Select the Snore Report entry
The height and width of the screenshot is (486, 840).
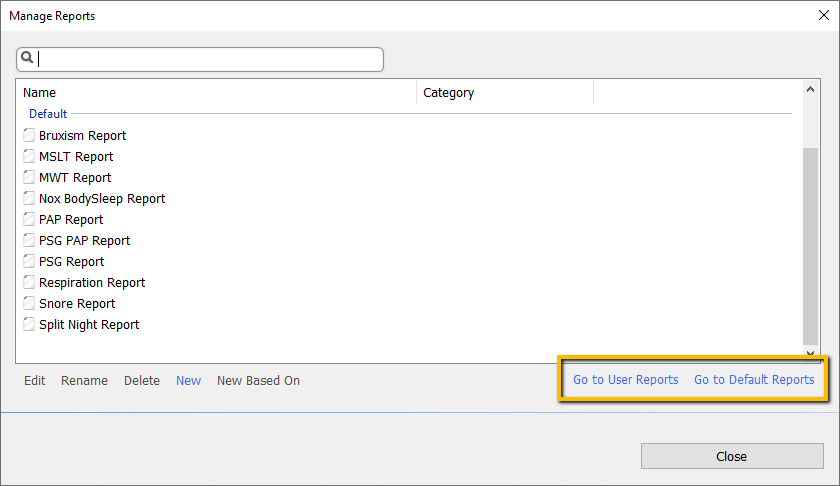(x=77, y=303)
